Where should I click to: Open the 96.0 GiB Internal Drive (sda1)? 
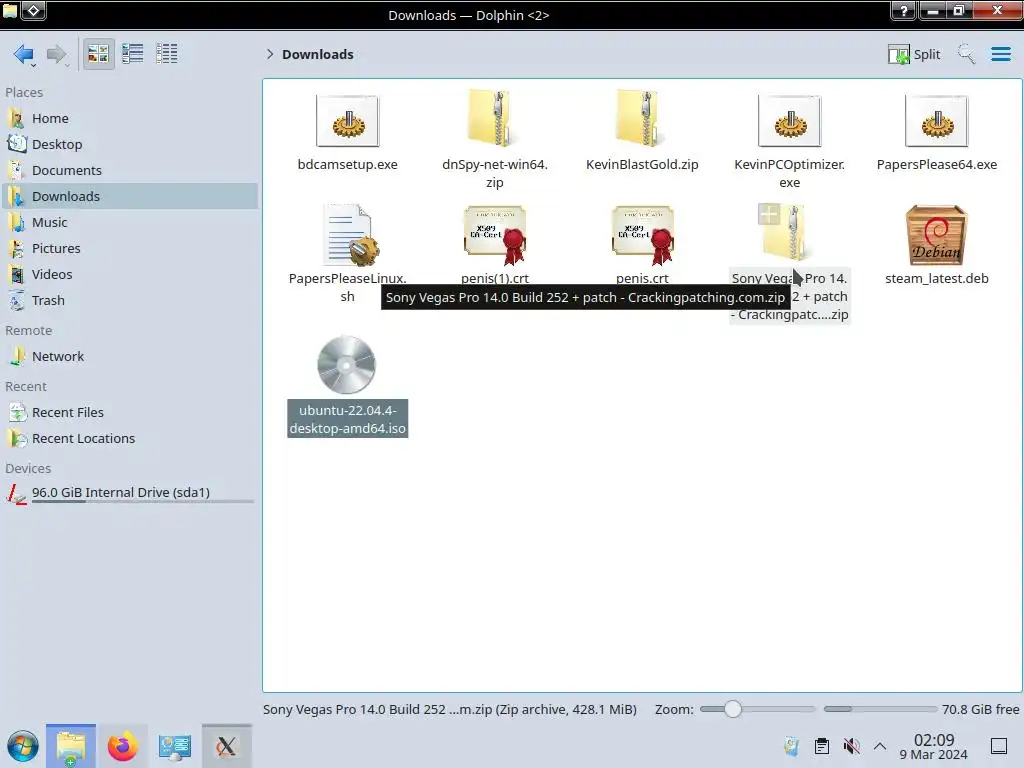(130, 494)
